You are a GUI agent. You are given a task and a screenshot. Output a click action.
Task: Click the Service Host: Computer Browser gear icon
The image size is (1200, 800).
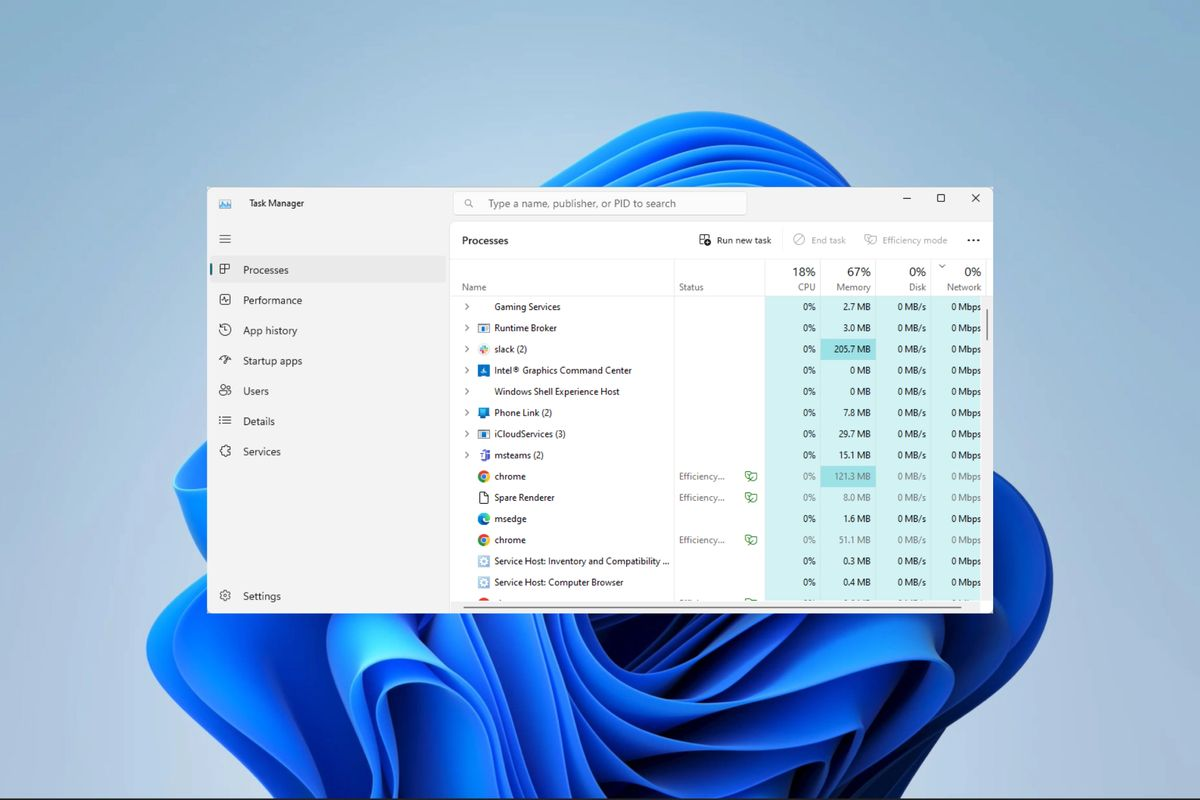click(484, 582)
